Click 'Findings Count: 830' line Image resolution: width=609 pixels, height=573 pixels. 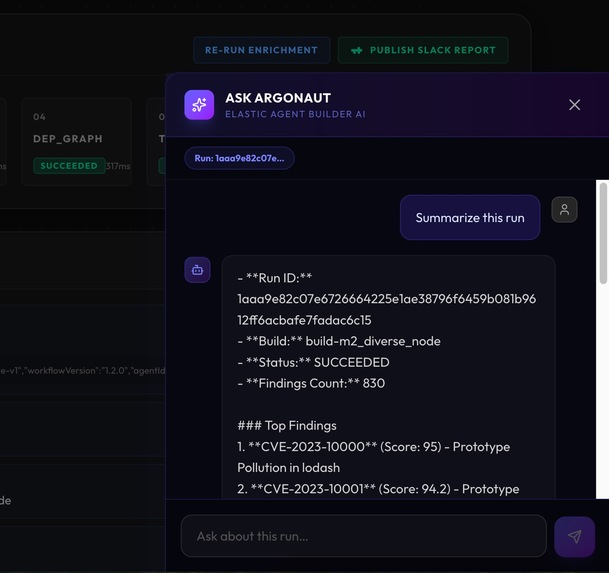pyautogui.click(x=311, y=383)
